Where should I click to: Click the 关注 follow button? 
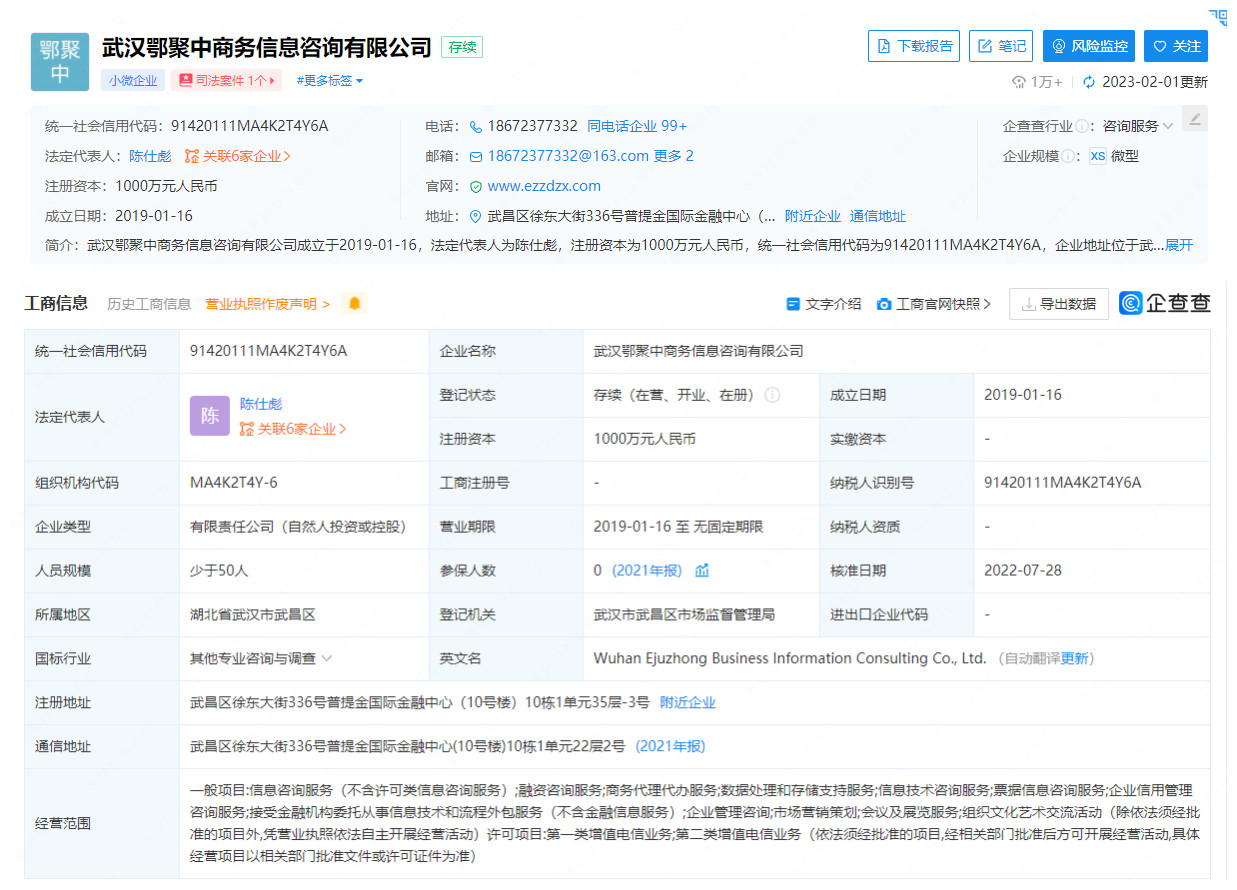pos(1176,46)
